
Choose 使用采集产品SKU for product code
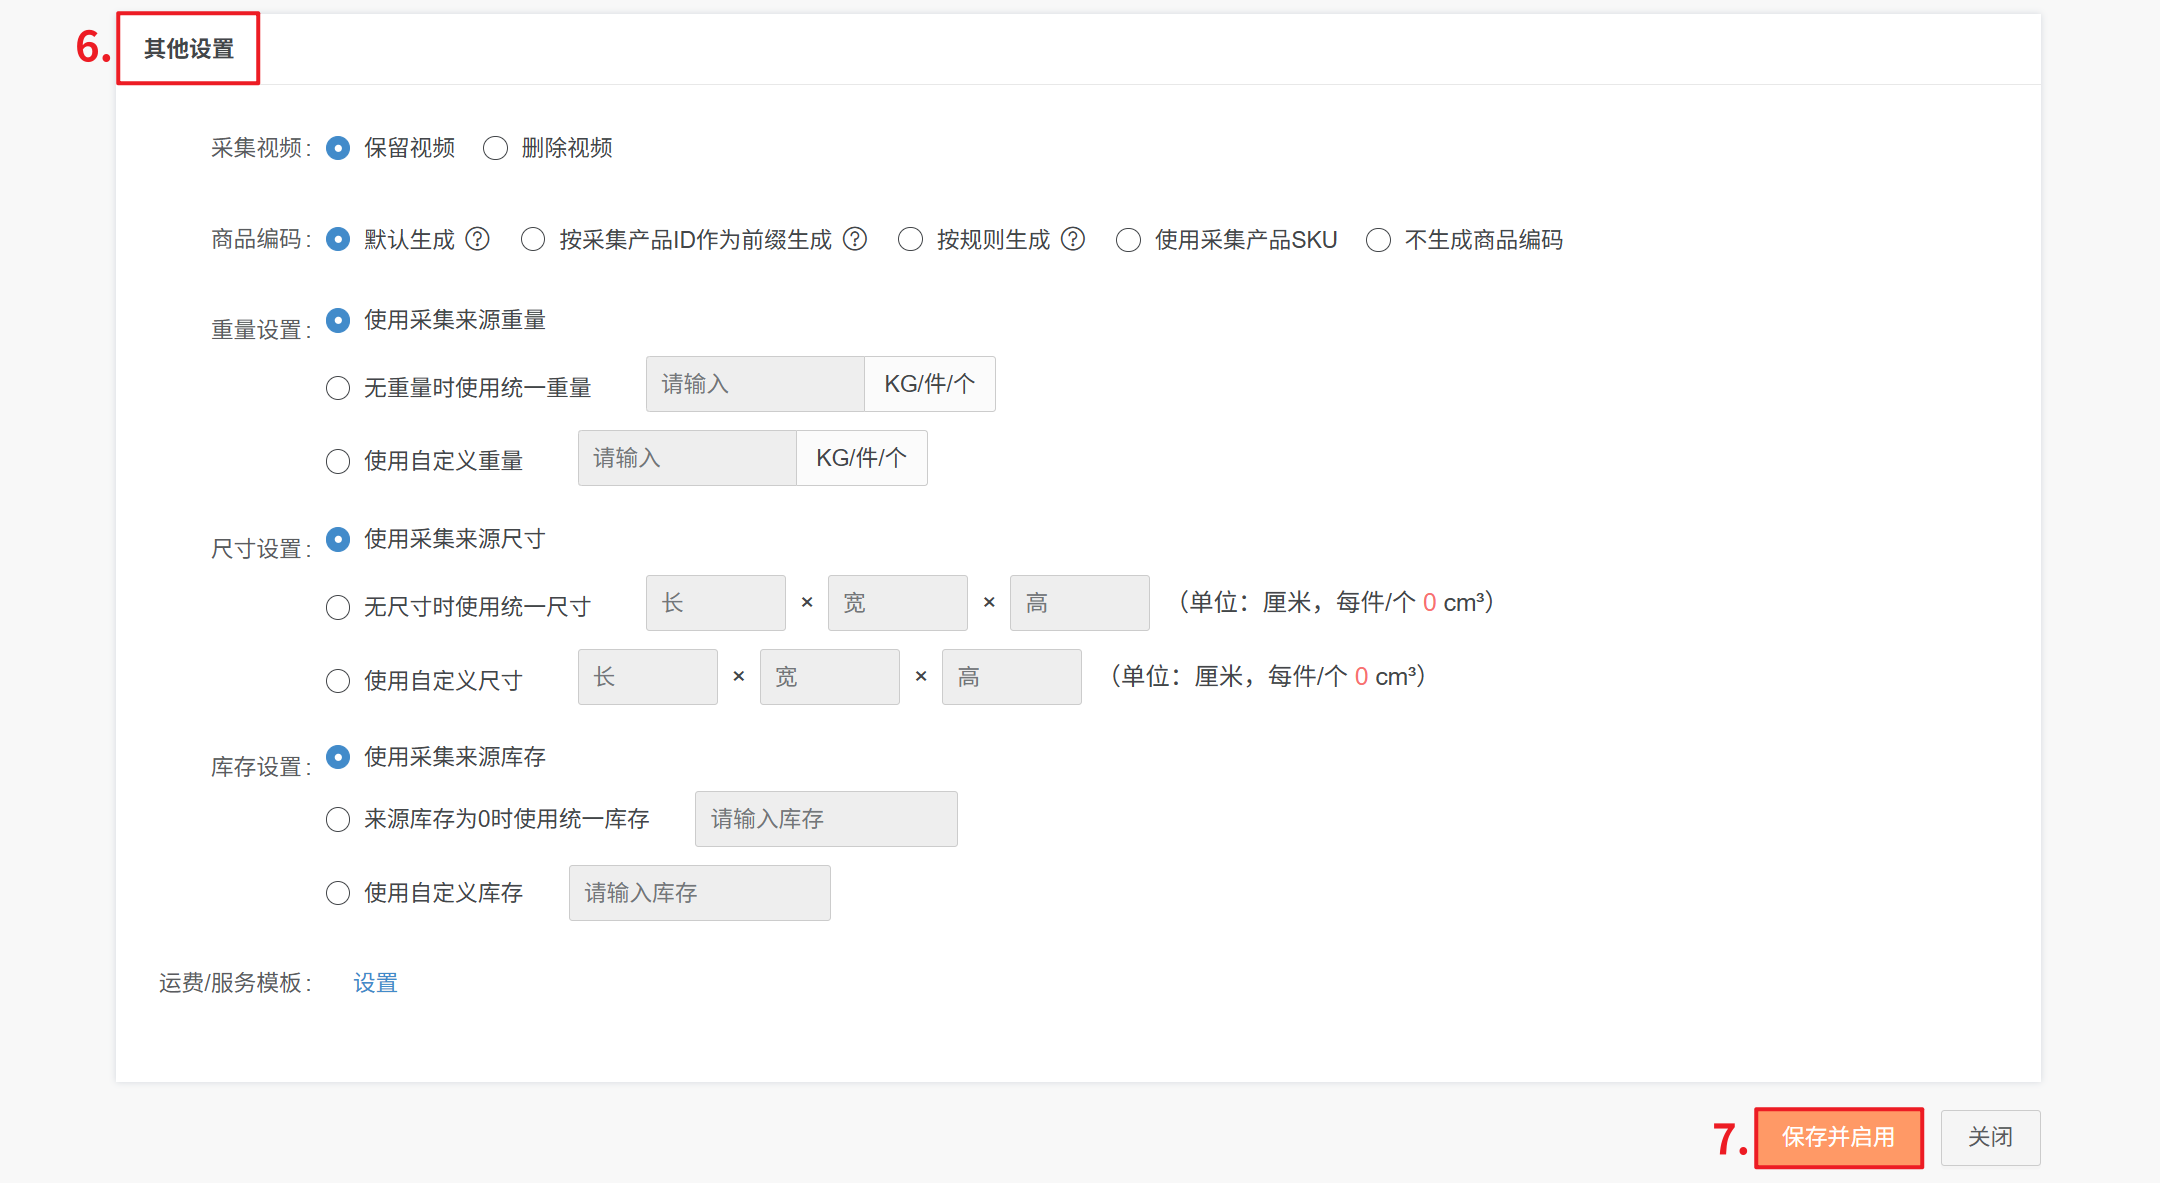(1128, 240)
